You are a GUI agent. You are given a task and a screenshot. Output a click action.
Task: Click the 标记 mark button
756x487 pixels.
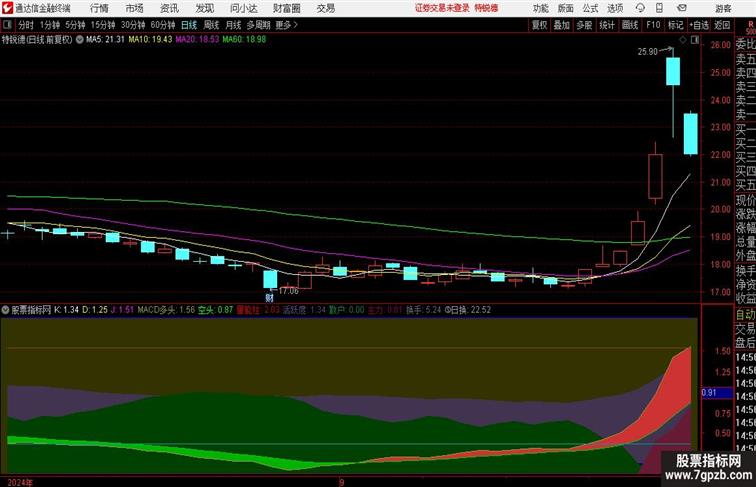pos(675,25)
